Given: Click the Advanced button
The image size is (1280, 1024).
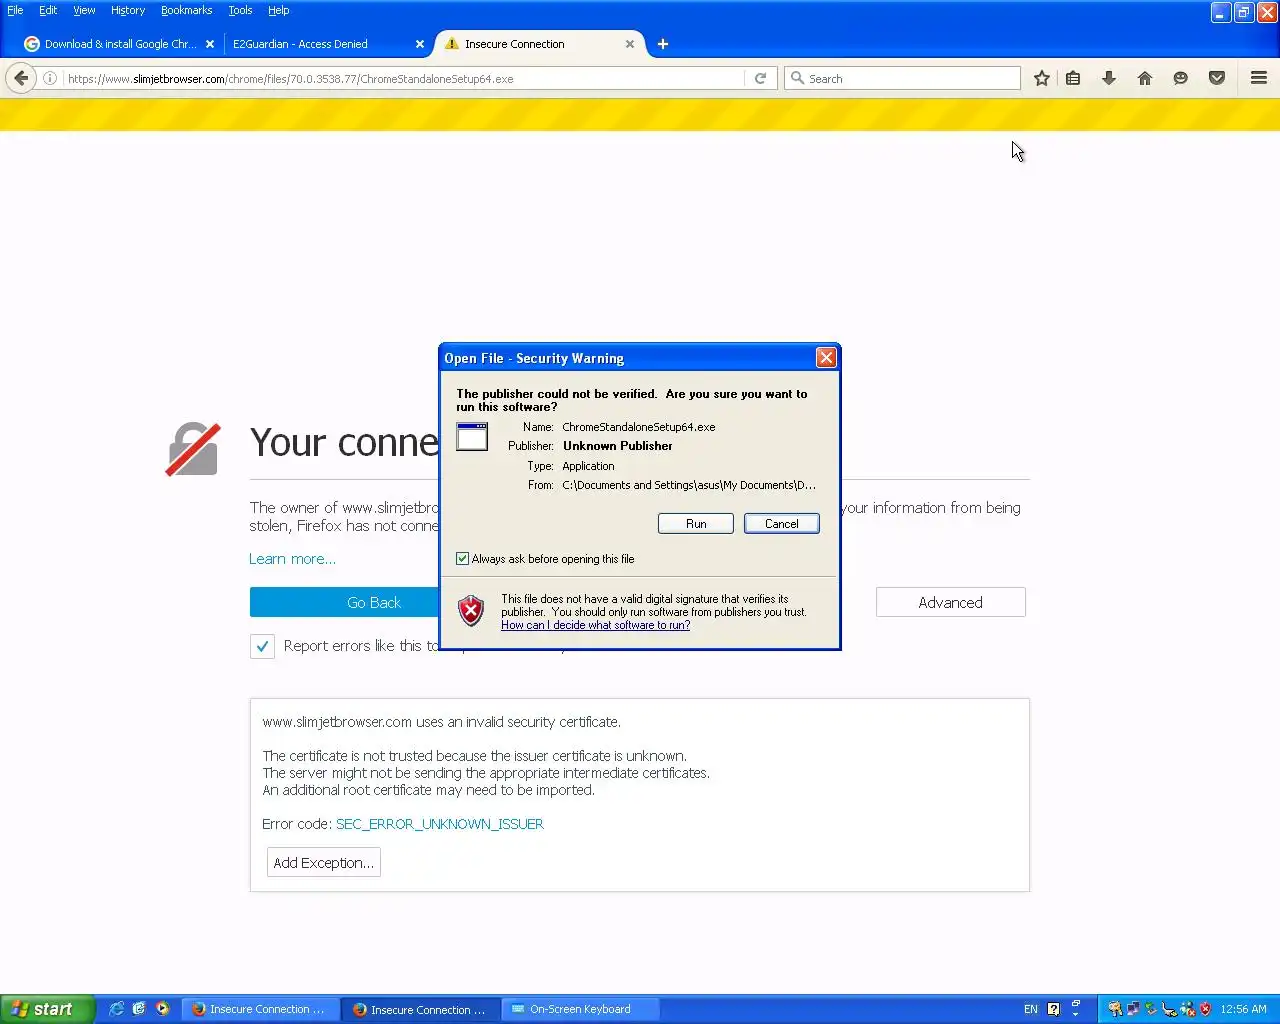Looking at the screenshot, I should coord(950,602).
